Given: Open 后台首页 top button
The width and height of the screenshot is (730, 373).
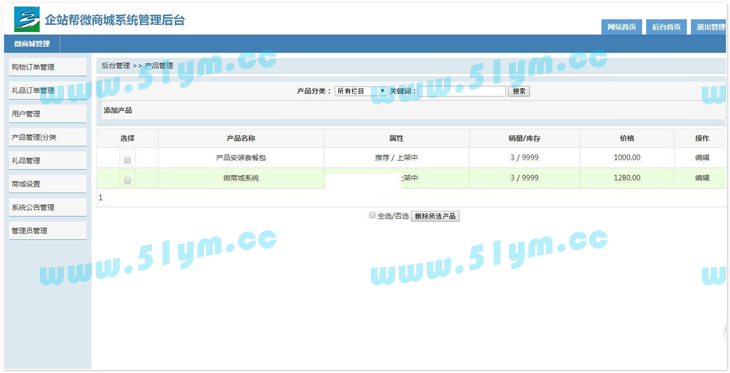Looking at the screenshot, I should coord(666,27).
